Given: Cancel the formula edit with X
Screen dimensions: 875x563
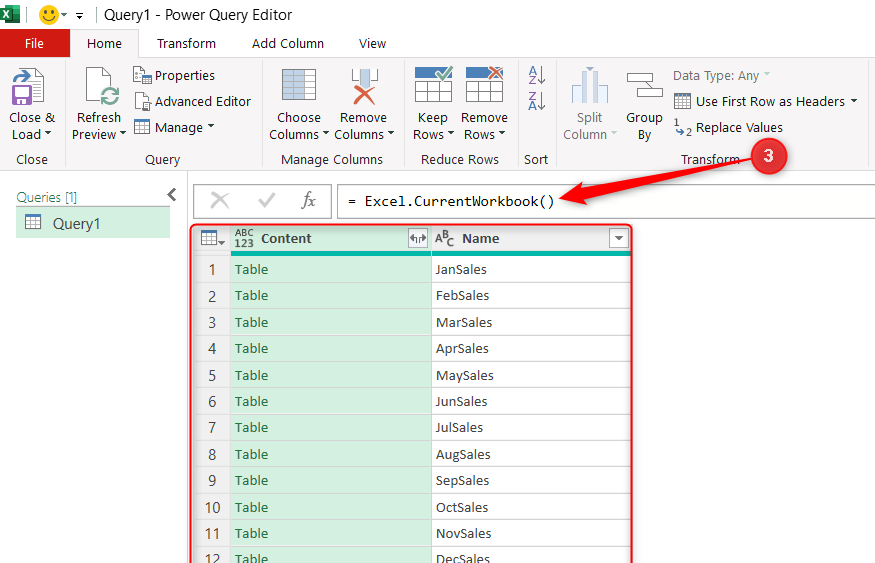Looking at the screenshot, I should pyautogui.click(x=220, y=200).
